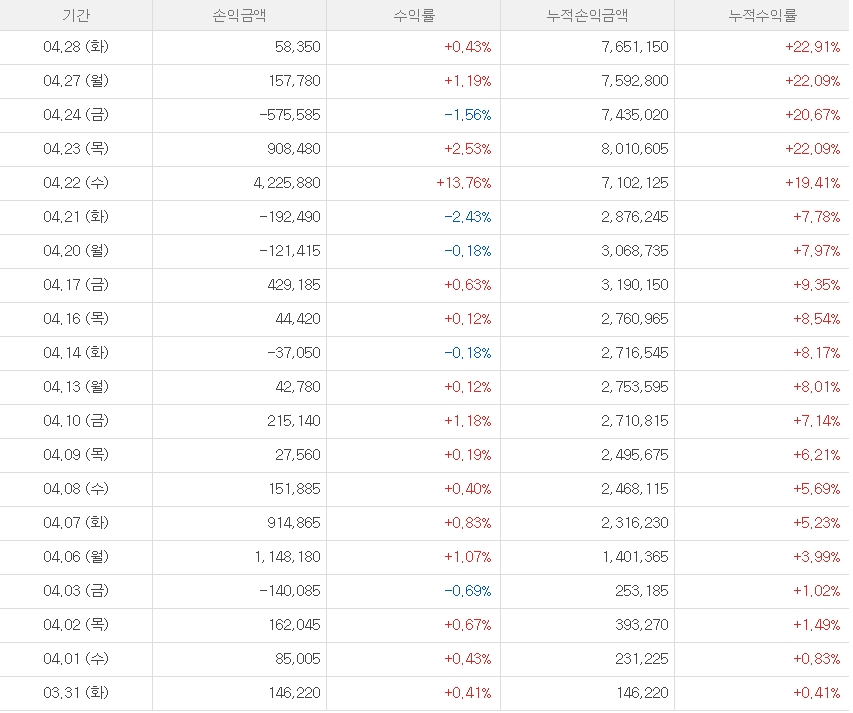853x713 pixels.
Task: Click the 누적수익률 column header
Action: tap(763, 15)
